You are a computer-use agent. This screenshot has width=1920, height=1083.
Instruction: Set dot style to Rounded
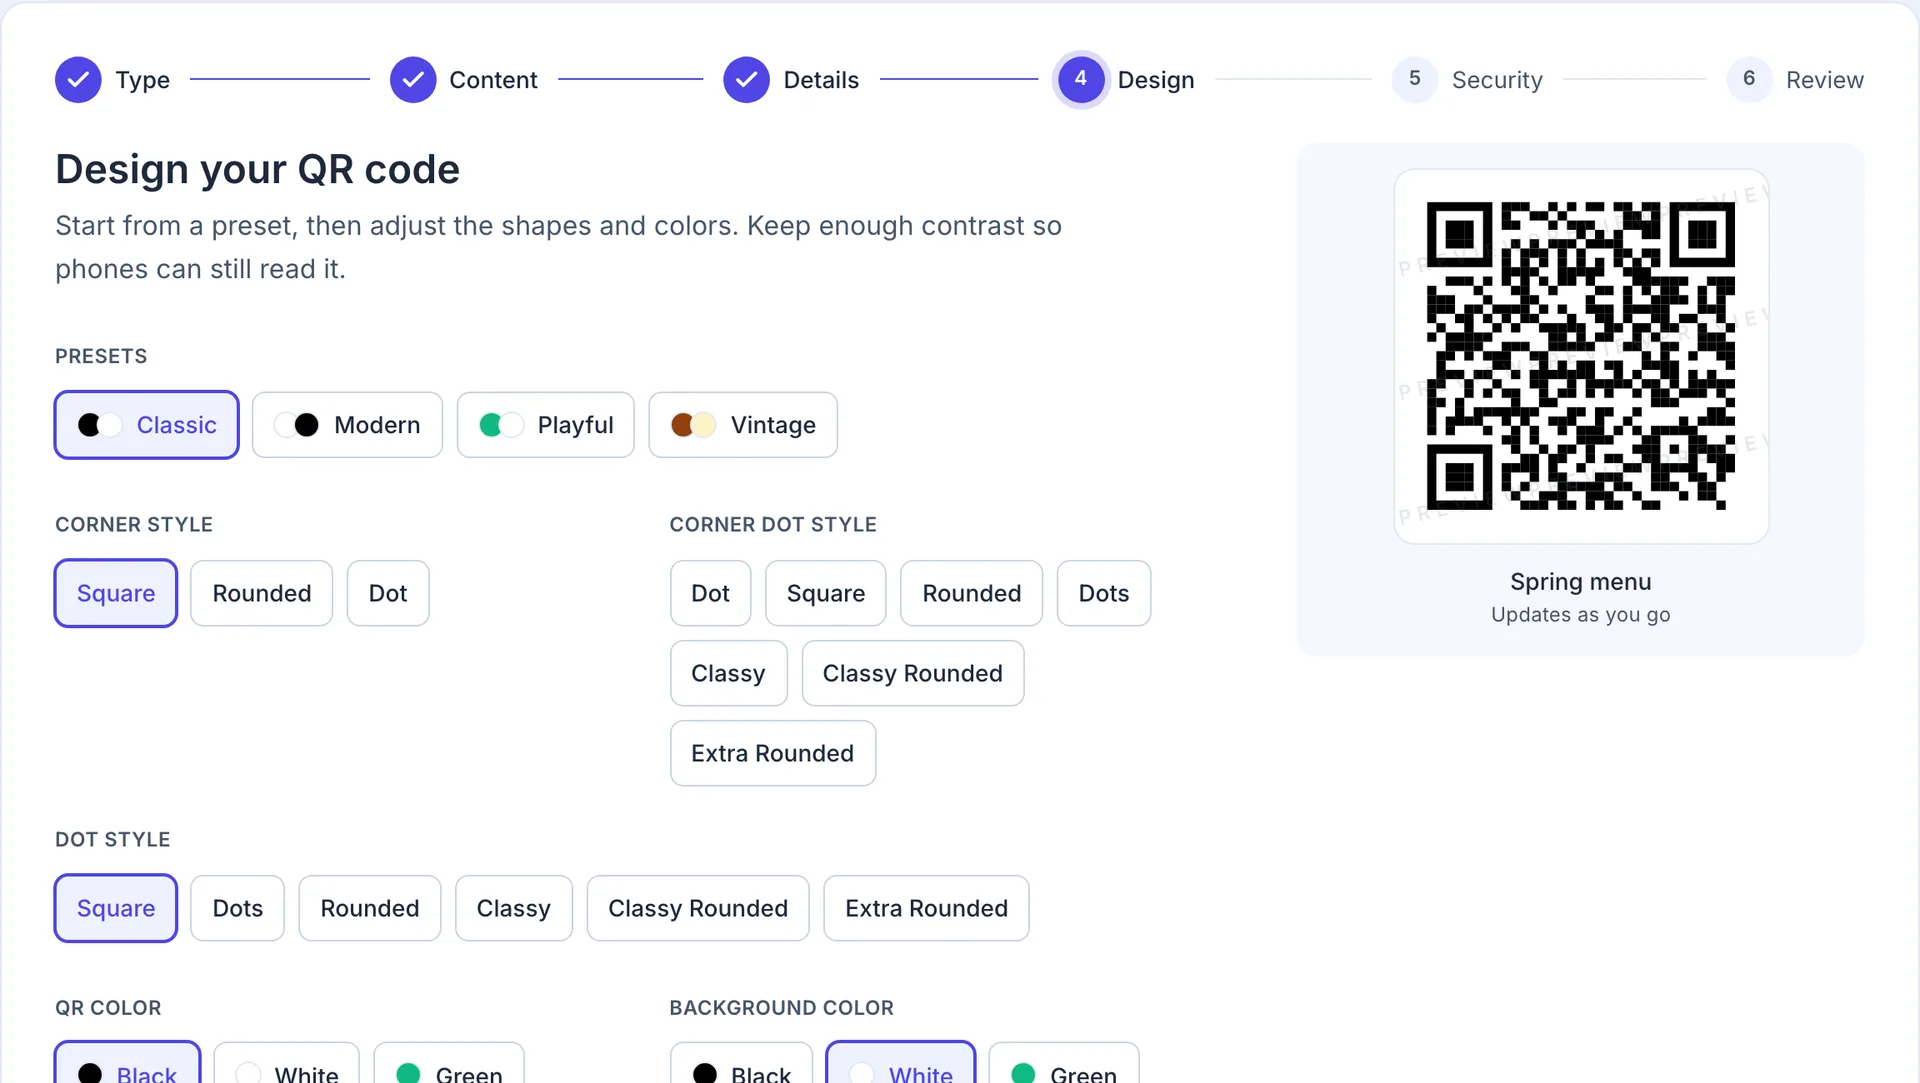point(370,908)
